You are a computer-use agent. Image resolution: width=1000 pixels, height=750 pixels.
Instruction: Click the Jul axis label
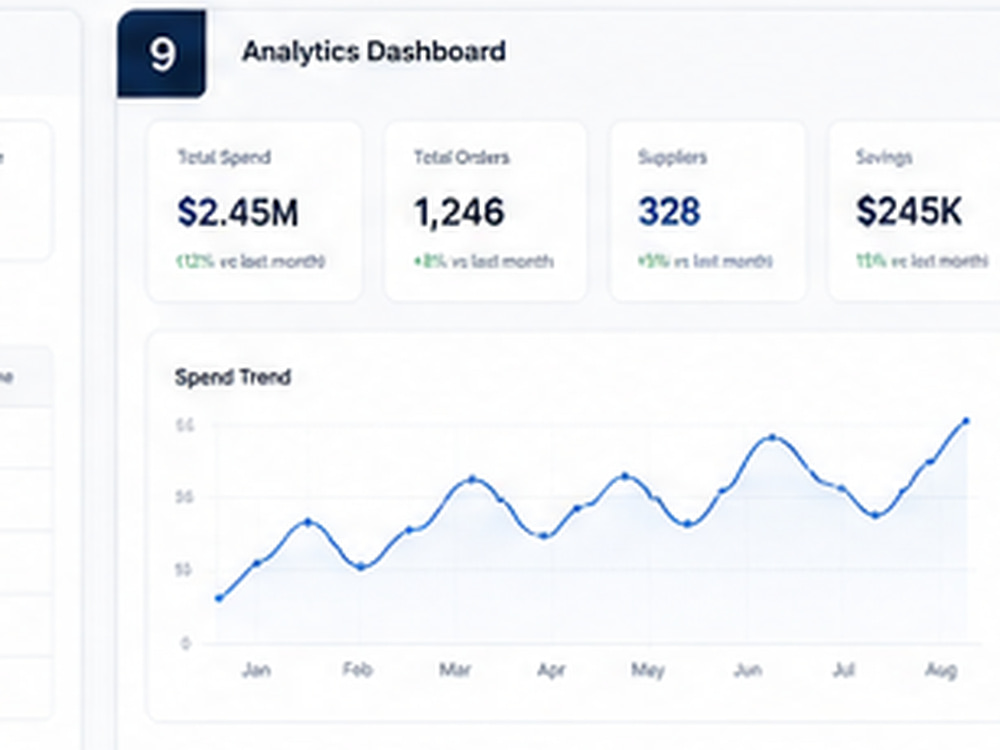(x=843, y=669)
